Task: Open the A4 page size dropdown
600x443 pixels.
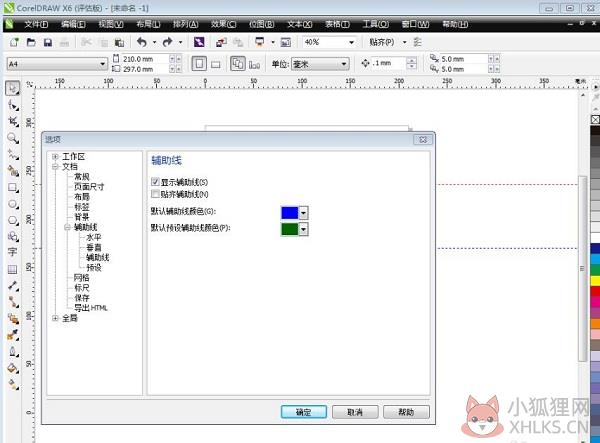Action: pos(103,64)
